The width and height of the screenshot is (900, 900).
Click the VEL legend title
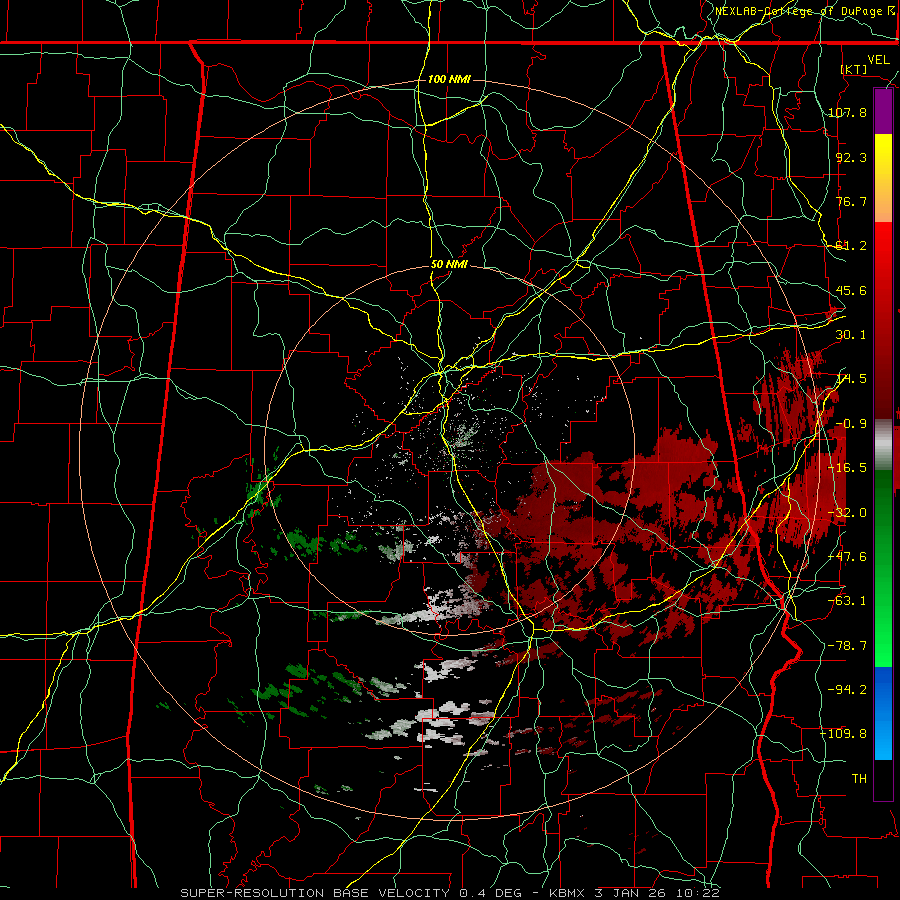click(878, 60)
